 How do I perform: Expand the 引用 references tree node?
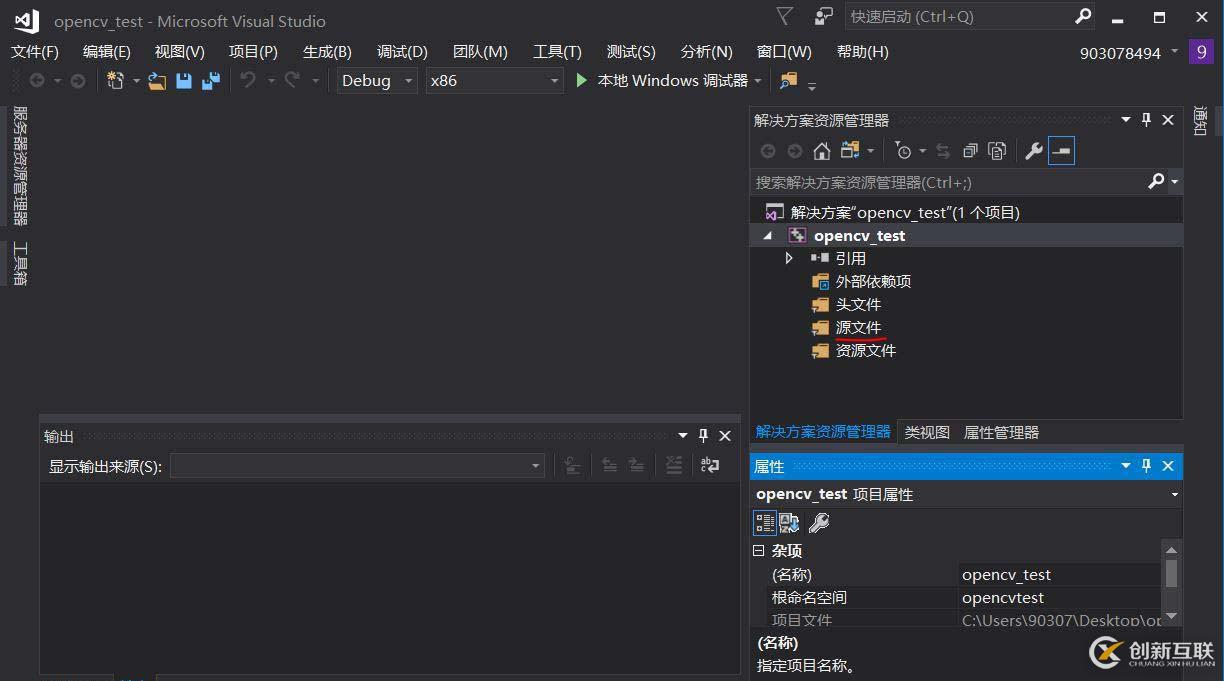[x=789, y=258]
